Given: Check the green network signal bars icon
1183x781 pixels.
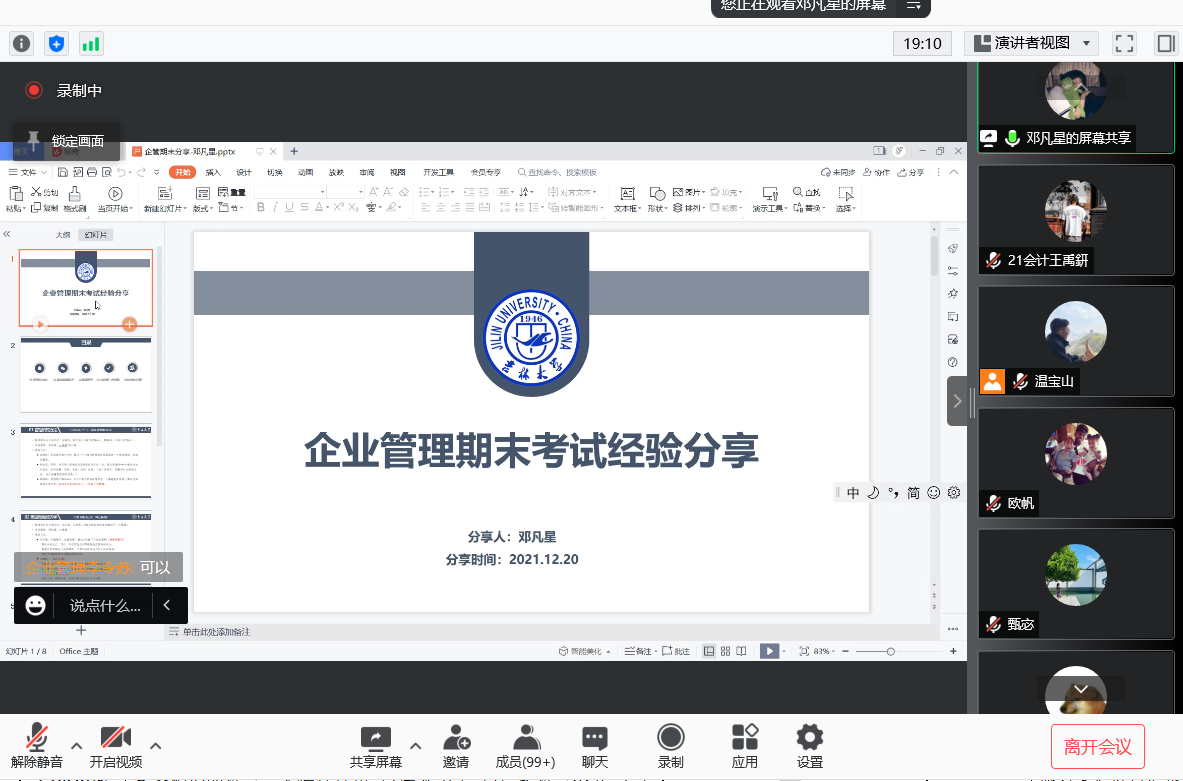Looking at the screenshot, I should (91, 44).
